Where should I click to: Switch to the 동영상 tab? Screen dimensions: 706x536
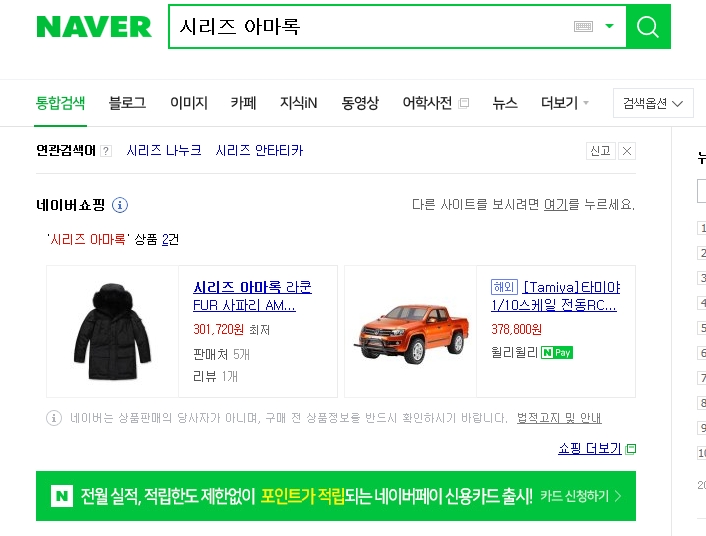(360, 103)
